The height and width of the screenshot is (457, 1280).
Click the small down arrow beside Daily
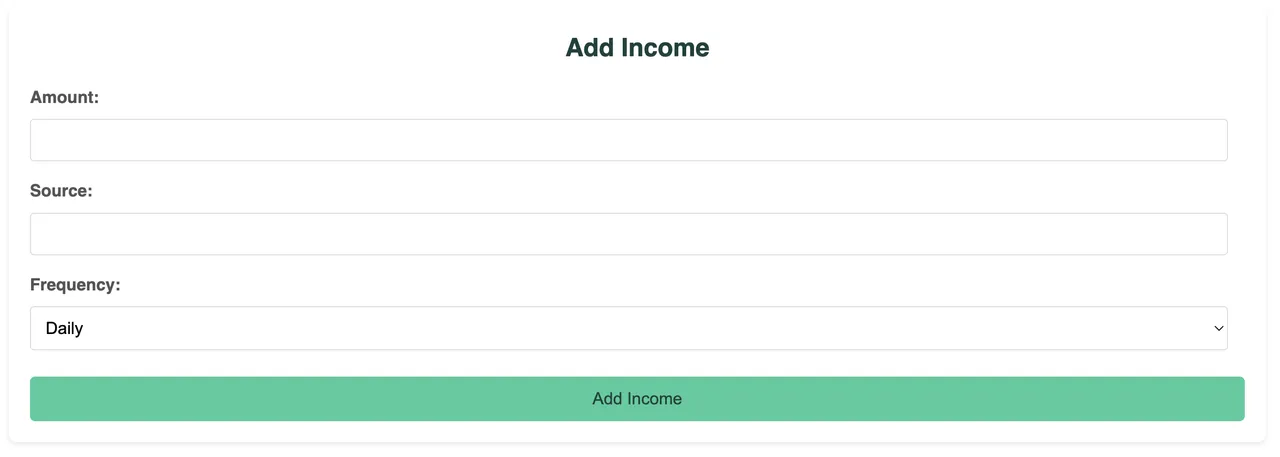(1218, 328)
